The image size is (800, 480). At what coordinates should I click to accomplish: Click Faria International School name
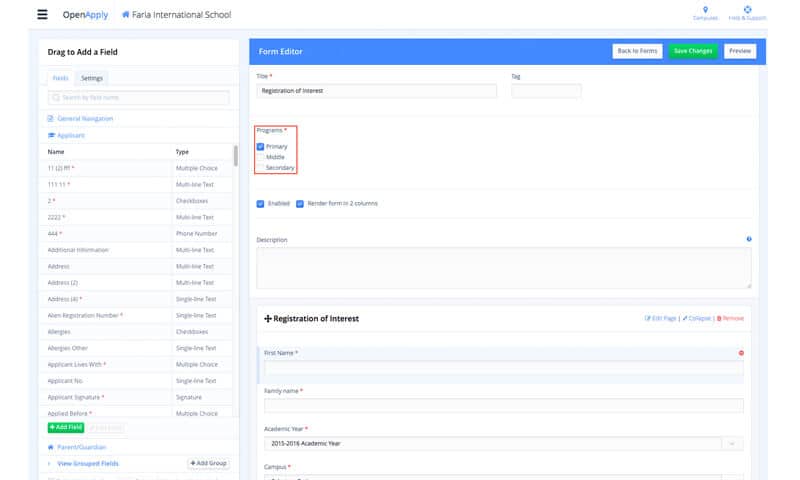(x=181, y=15)
